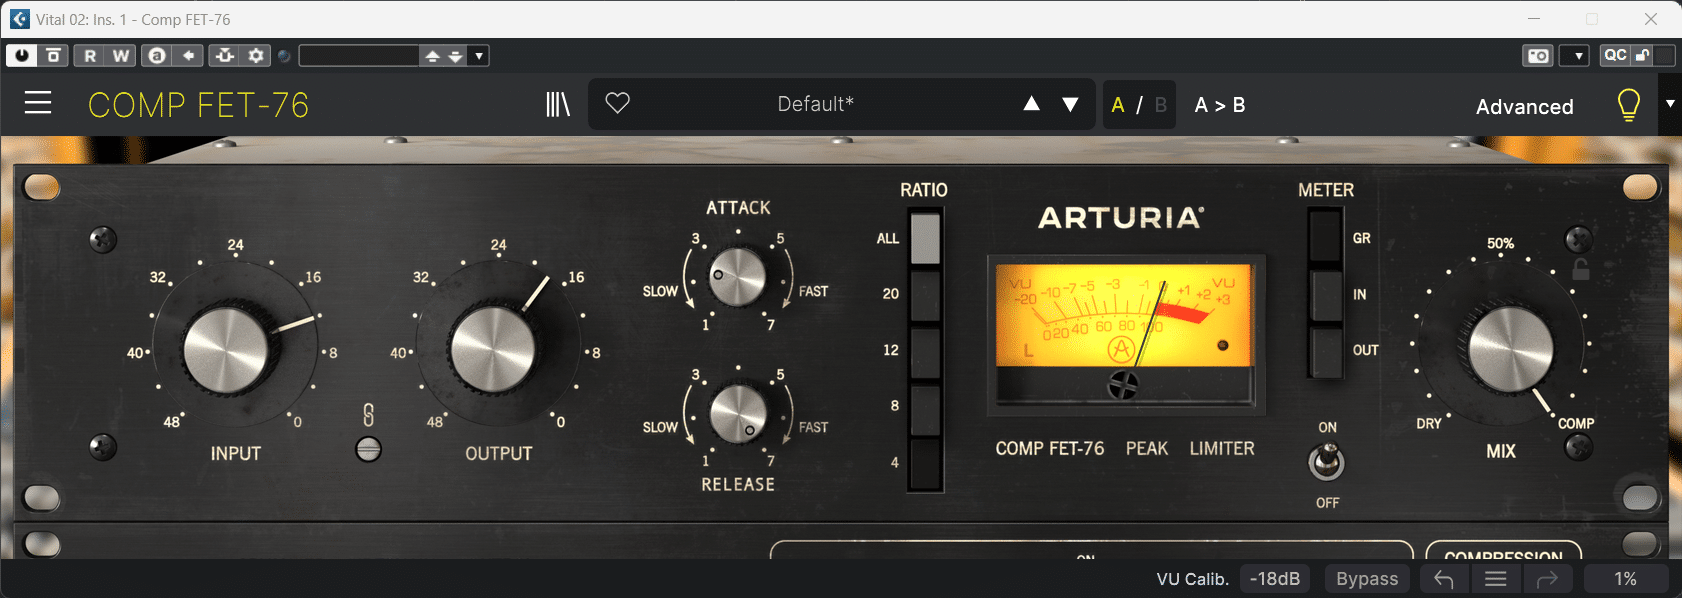The height and width of the screenshot is (598, 1682).
Task: Enable Write automation (W) button
Action: coord(120,56)
